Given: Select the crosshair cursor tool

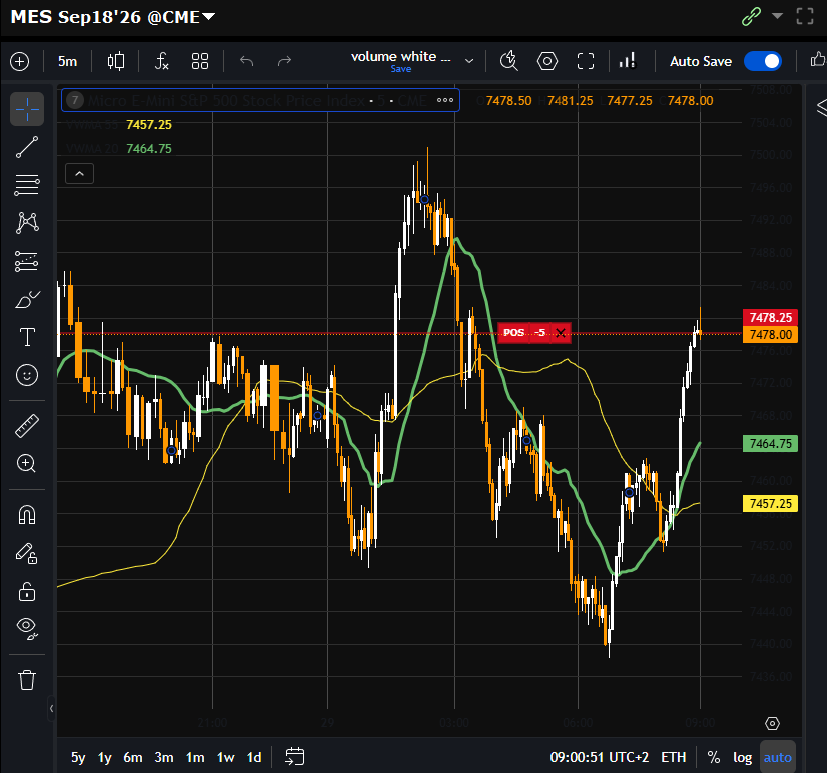Looking at the screenshot, I should (x=27, y=109).
